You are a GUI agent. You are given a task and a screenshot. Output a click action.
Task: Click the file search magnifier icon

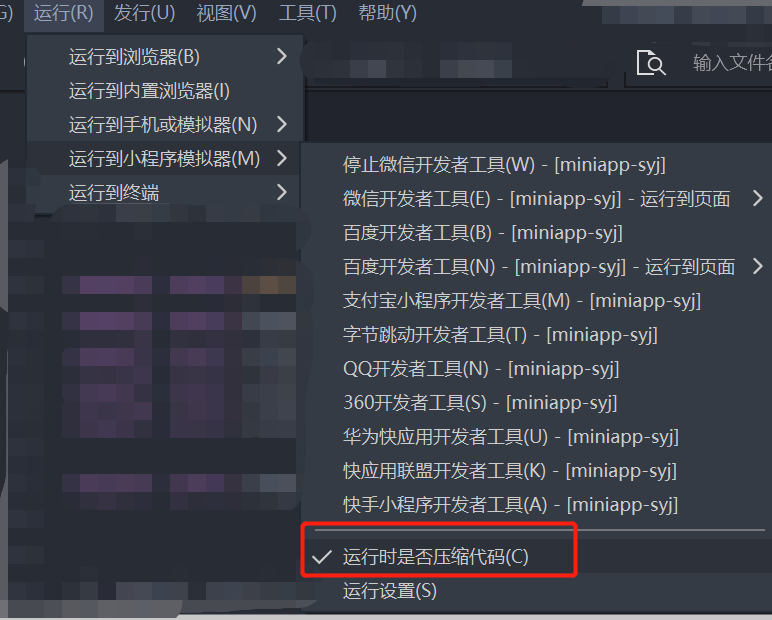(x=651, y=63)
